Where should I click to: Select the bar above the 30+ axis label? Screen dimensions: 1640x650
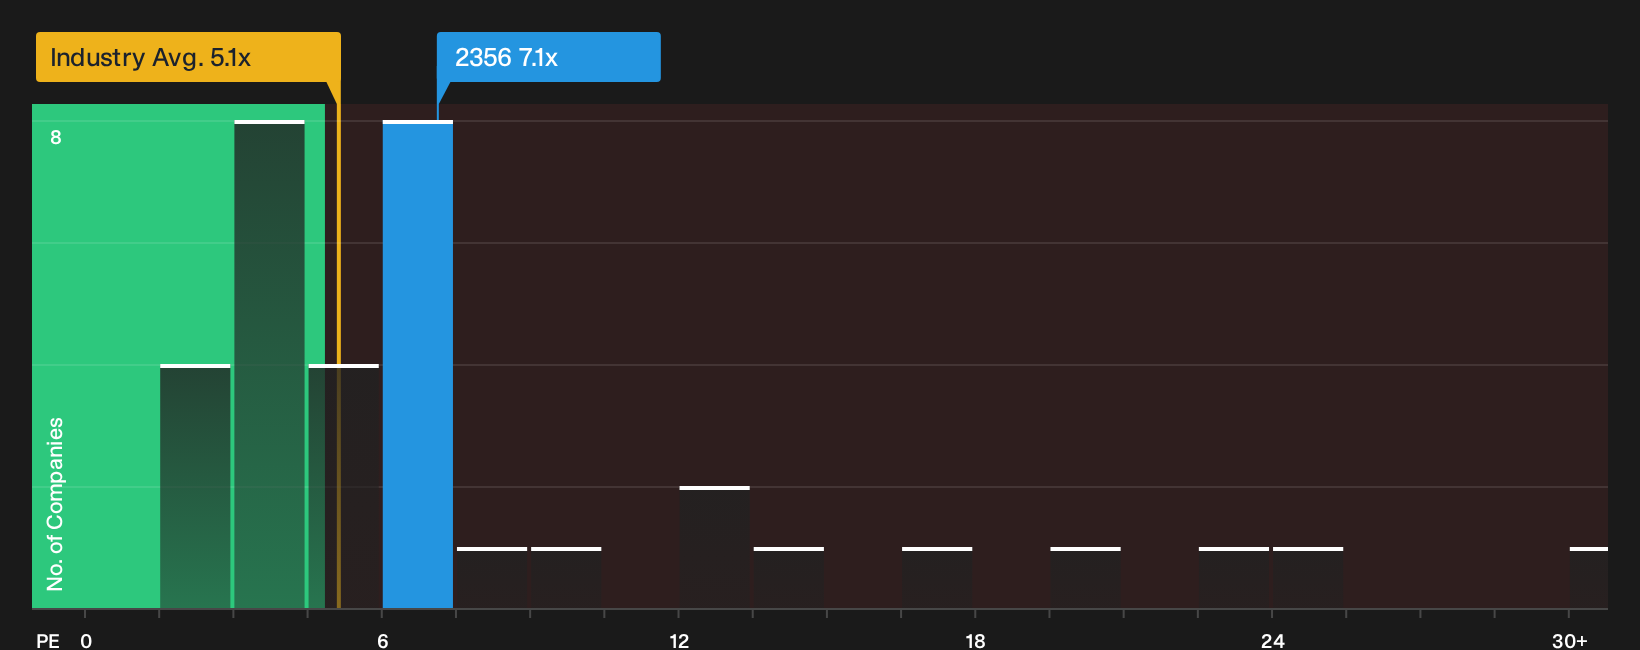click(x=1588, y=578)
